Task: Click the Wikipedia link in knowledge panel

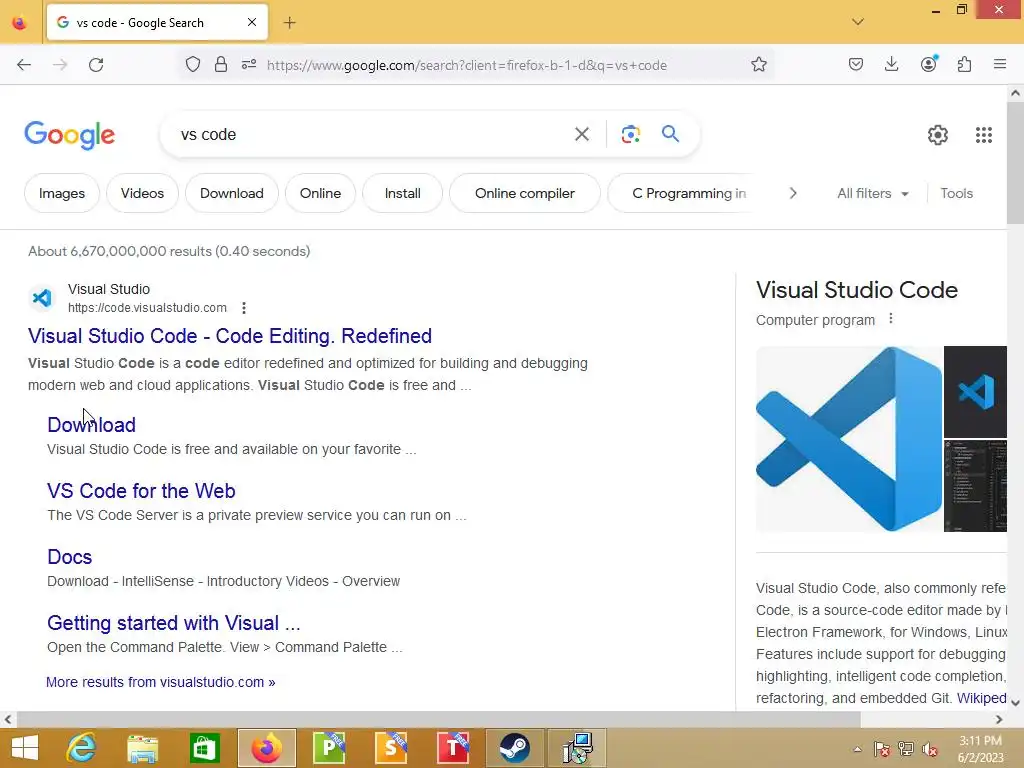Action: click(x=982, y=698)
